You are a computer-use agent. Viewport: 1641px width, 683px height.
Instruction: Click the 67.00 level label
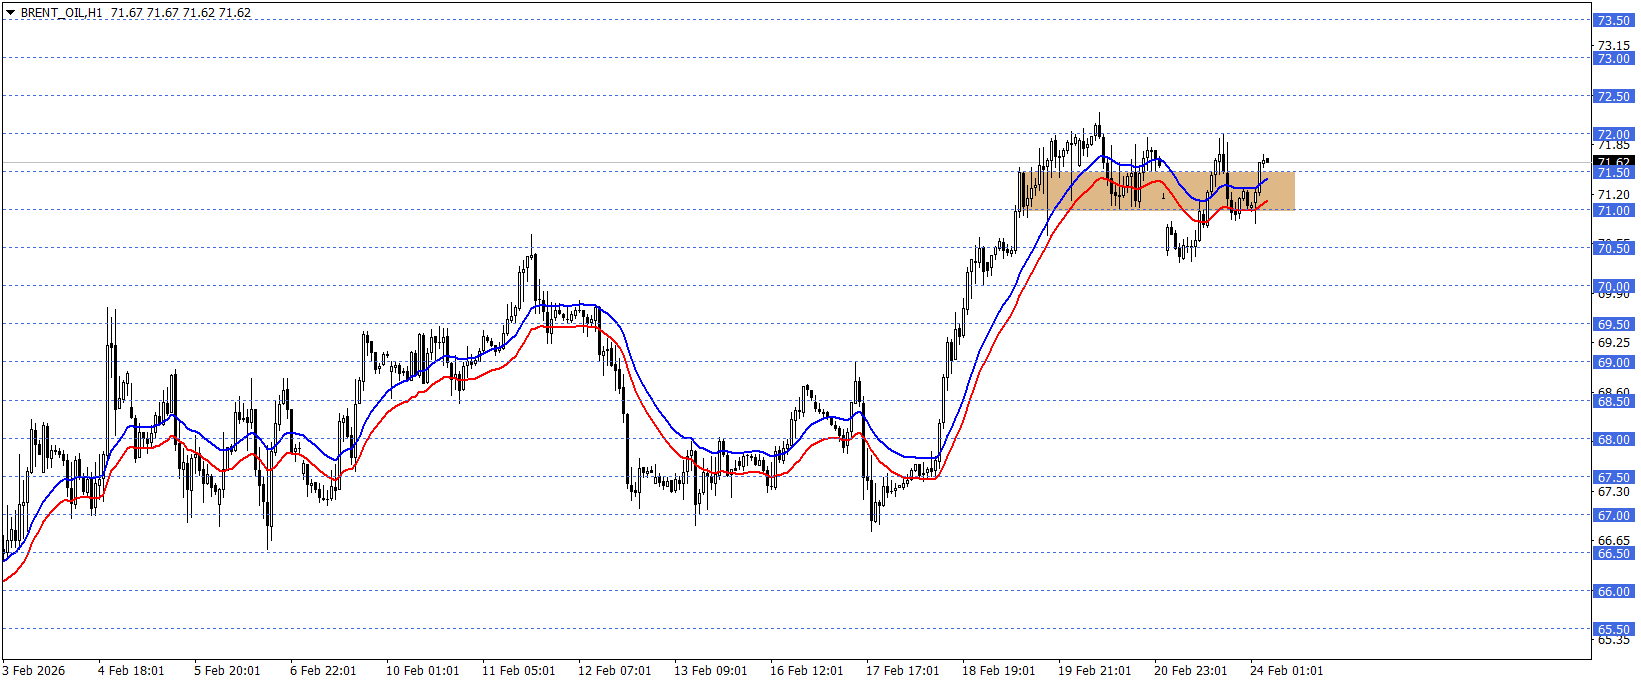pyautogui.click(x=1613, y=515)
